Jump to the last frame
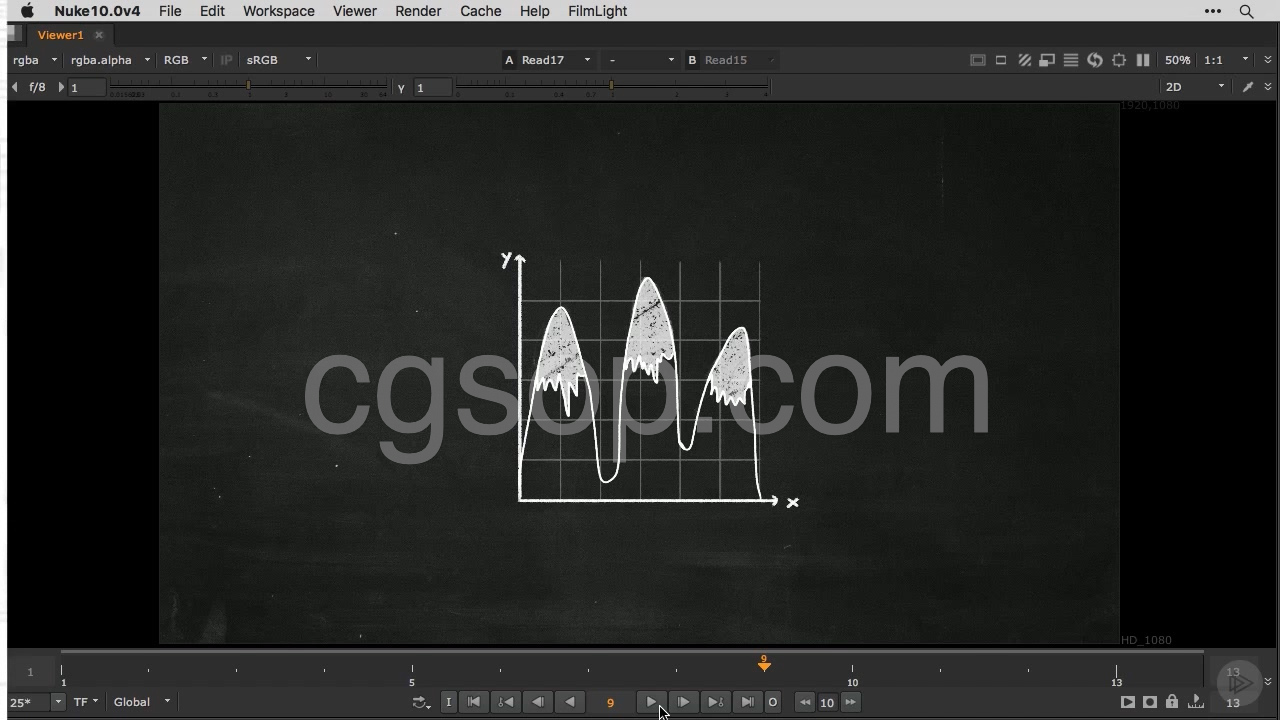 pos(747,702)
